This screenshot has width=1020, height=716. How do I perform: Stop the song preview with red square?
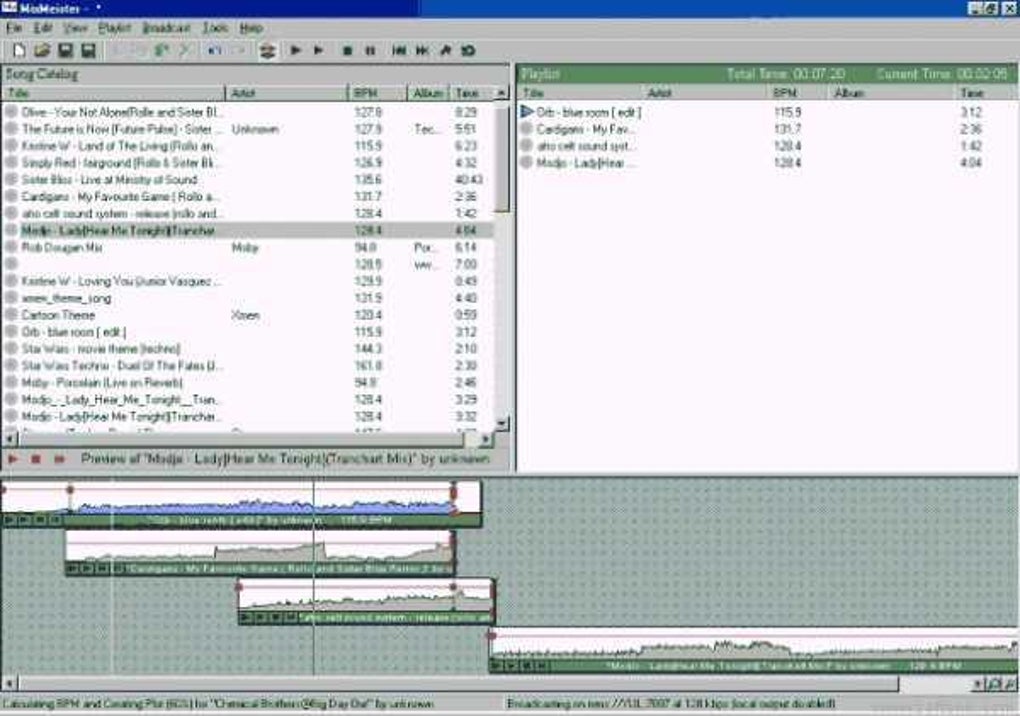[x=36, y=459]
